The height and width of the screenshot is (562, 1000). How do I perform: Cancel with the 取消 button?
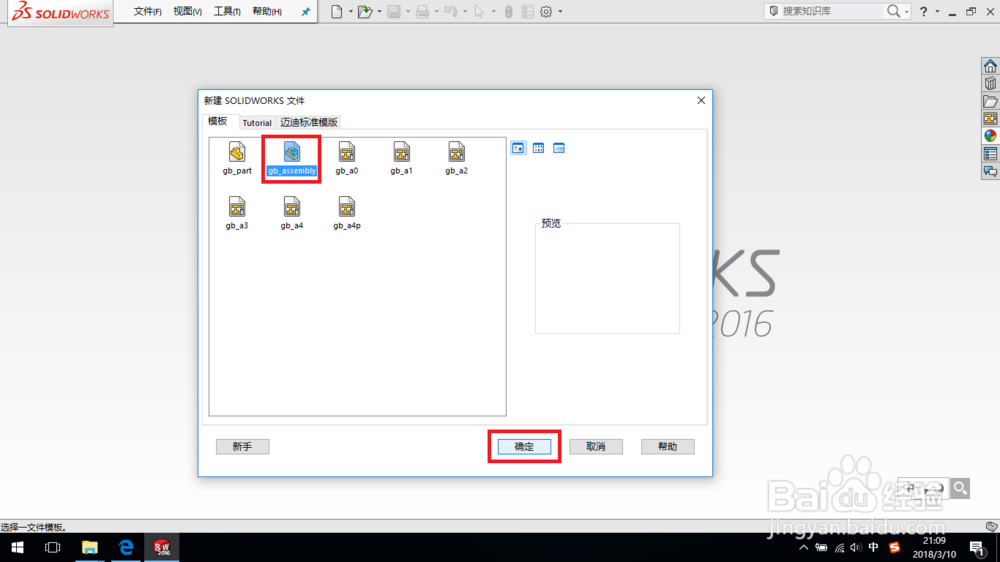(596, 447)
